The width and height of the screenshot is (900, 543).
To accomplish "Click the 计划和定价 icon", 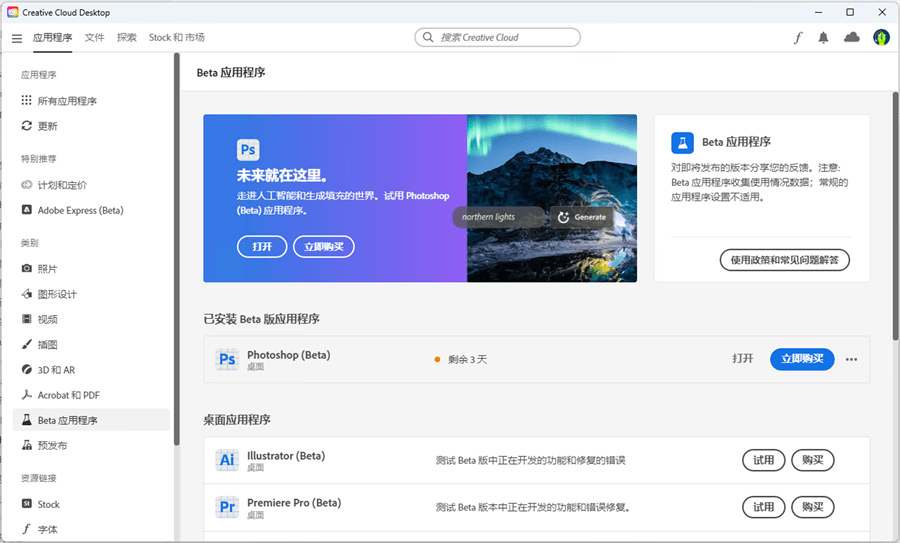I will 26,185.
